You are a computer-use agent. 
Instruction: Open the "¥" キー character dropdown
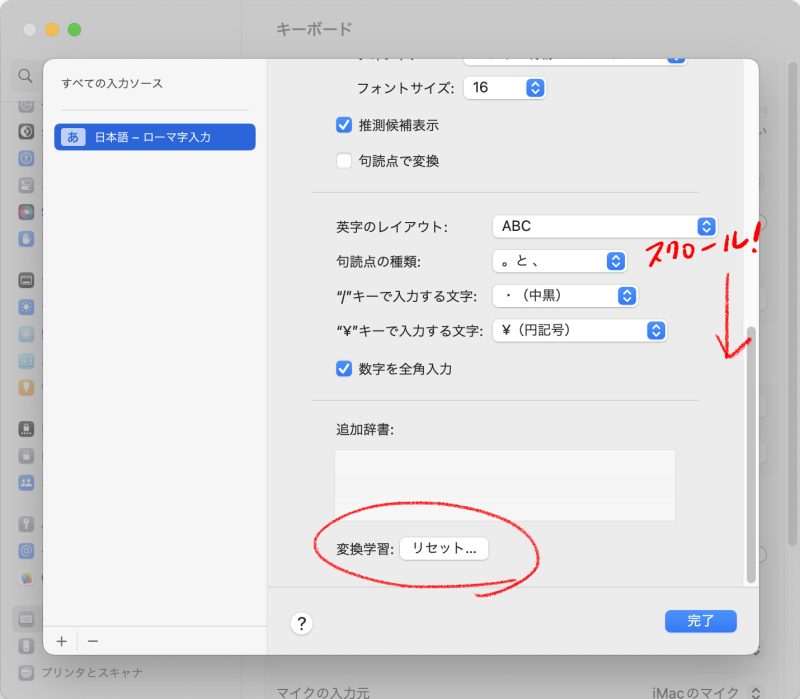point(579,331)
